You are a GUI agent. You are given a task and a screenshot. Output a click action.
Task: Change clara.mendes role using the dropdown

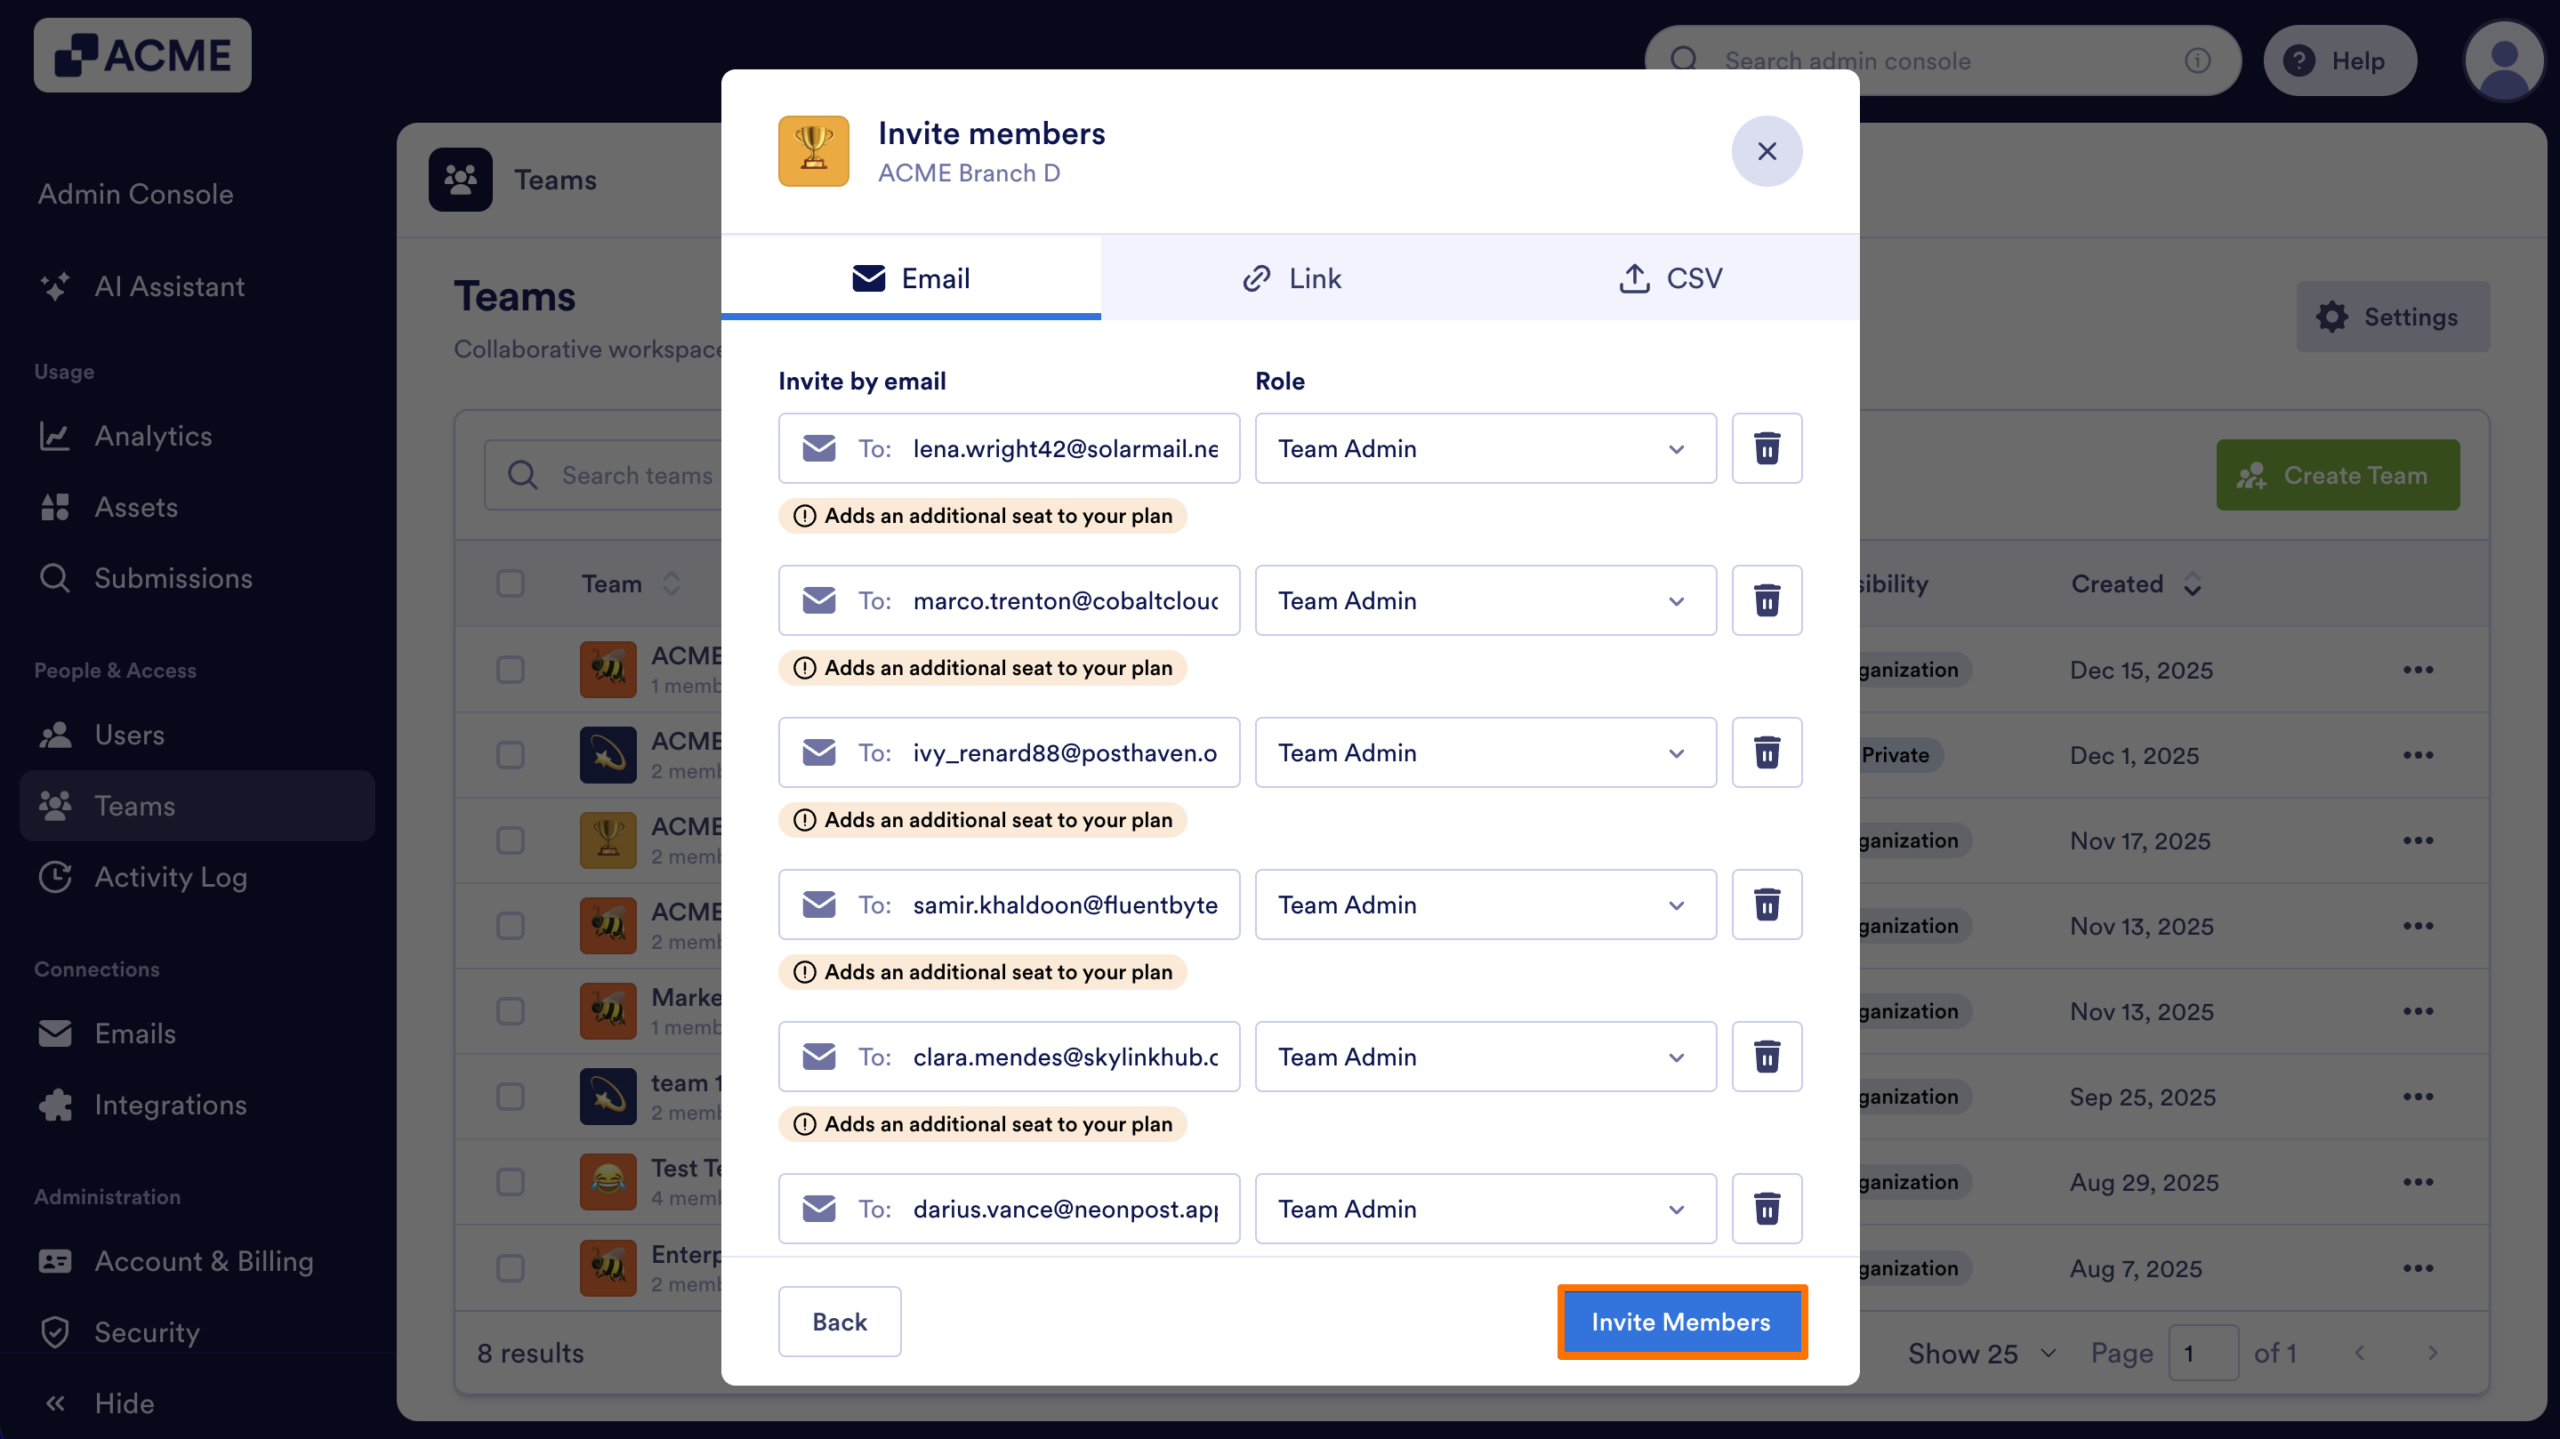(x=1484, y=1056)
